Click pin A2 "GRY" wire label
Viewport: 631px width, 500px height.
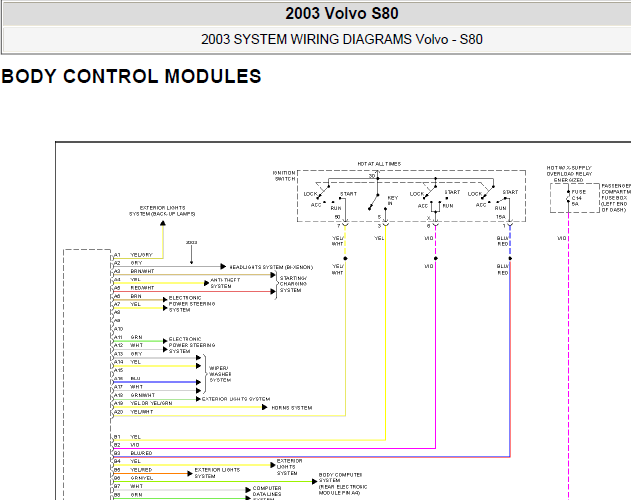(136, 263)
